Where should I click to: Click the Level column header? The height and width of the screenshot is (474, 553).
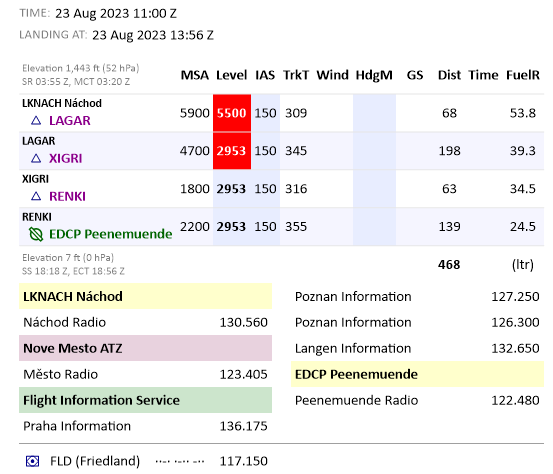pyautogui.click(x=232, y=75)
